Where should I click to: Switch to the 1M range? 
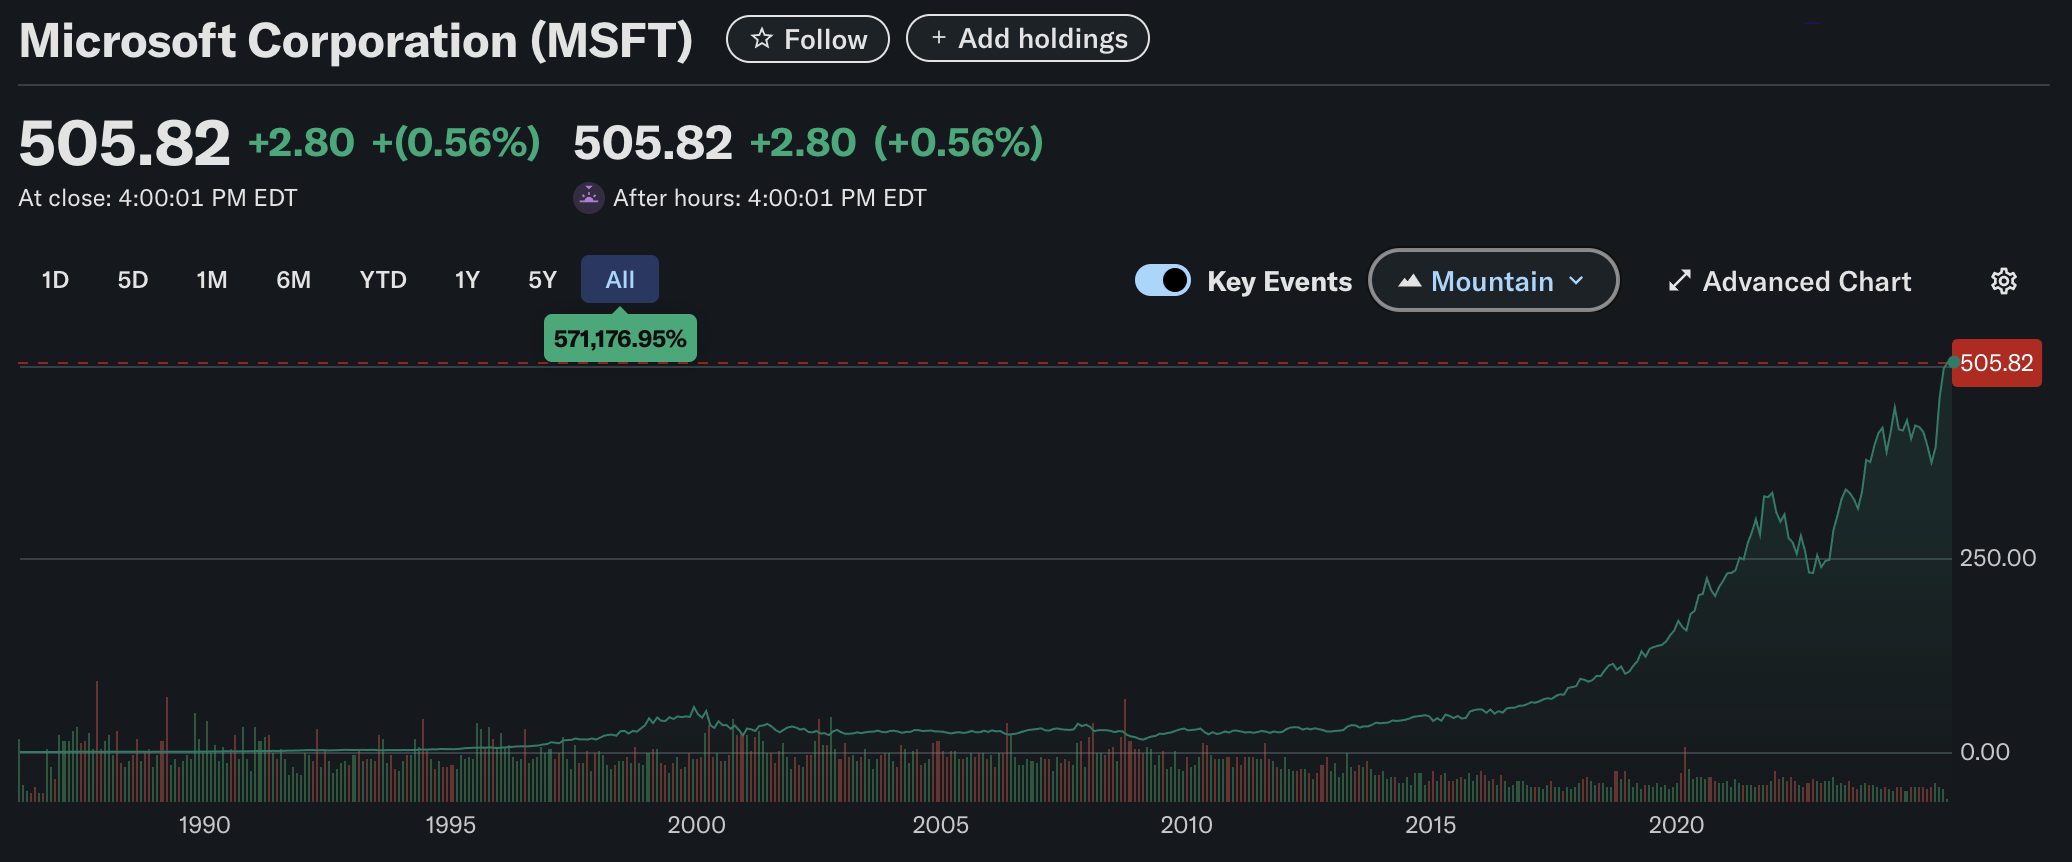point(212,280)
